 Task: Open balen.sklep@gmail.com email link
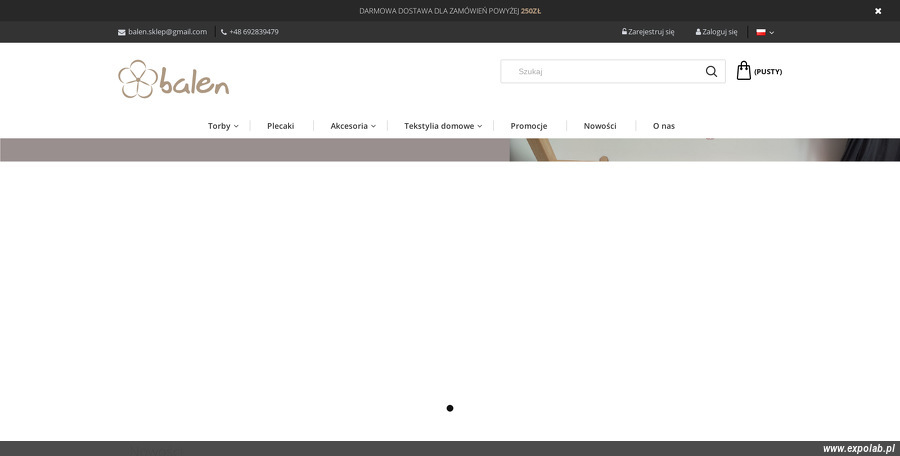tap(167, 32)
